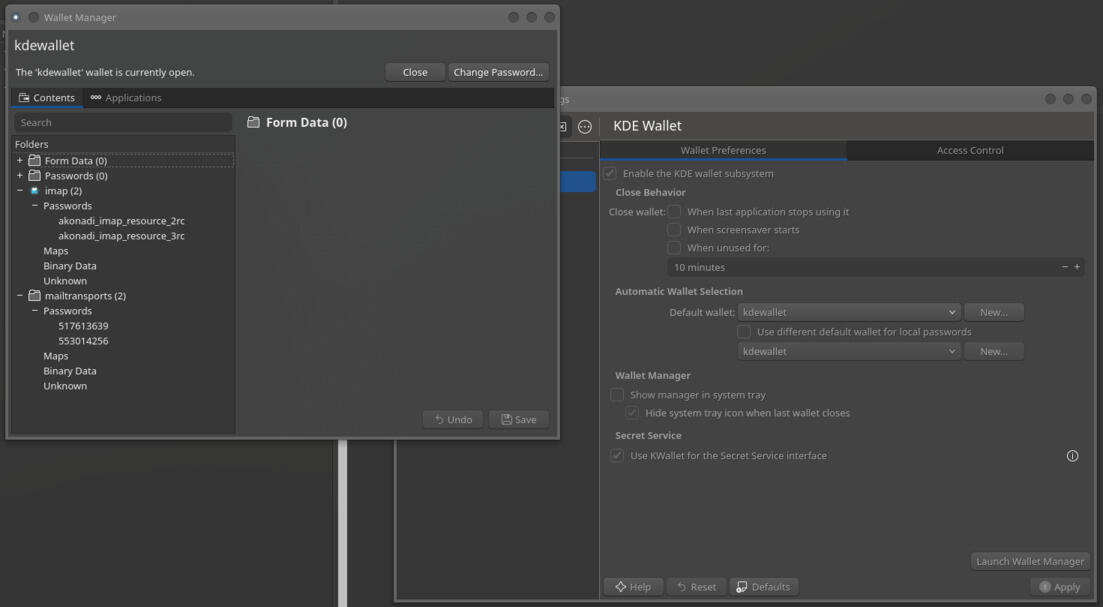Select the mailtransports (2) folder icon

[x=34, y=296]
